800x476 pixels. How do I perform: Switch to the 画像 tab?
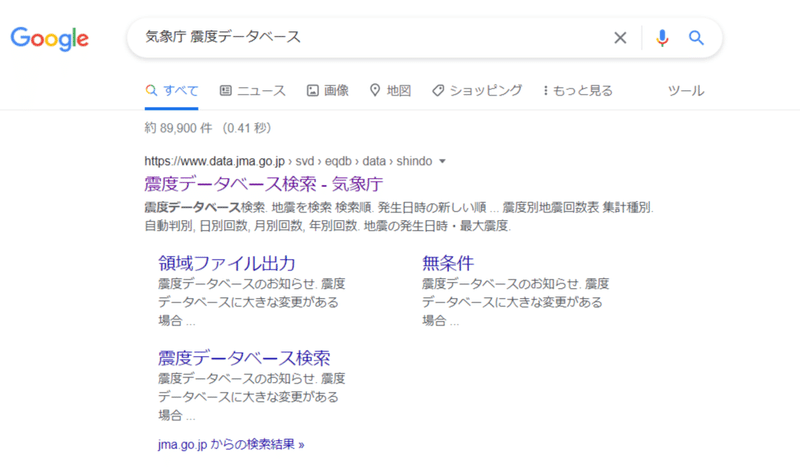(328, 90)
